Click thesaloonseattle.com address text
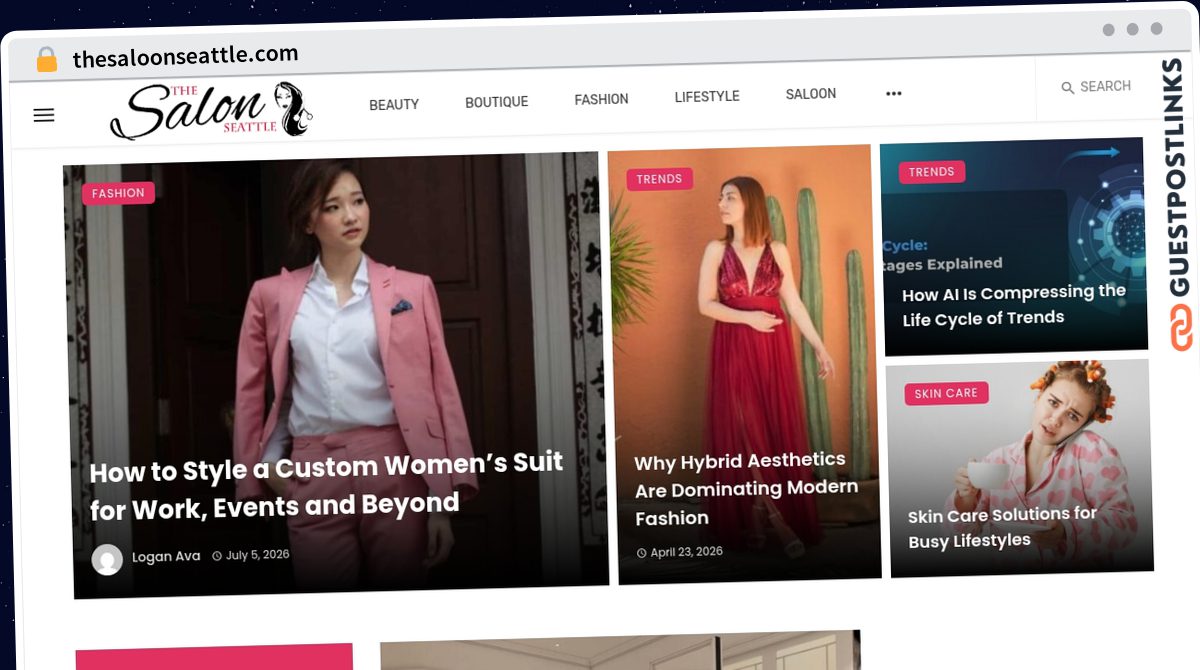The height and width of the screenshot is (670, 1200). [x=185, y=56]
